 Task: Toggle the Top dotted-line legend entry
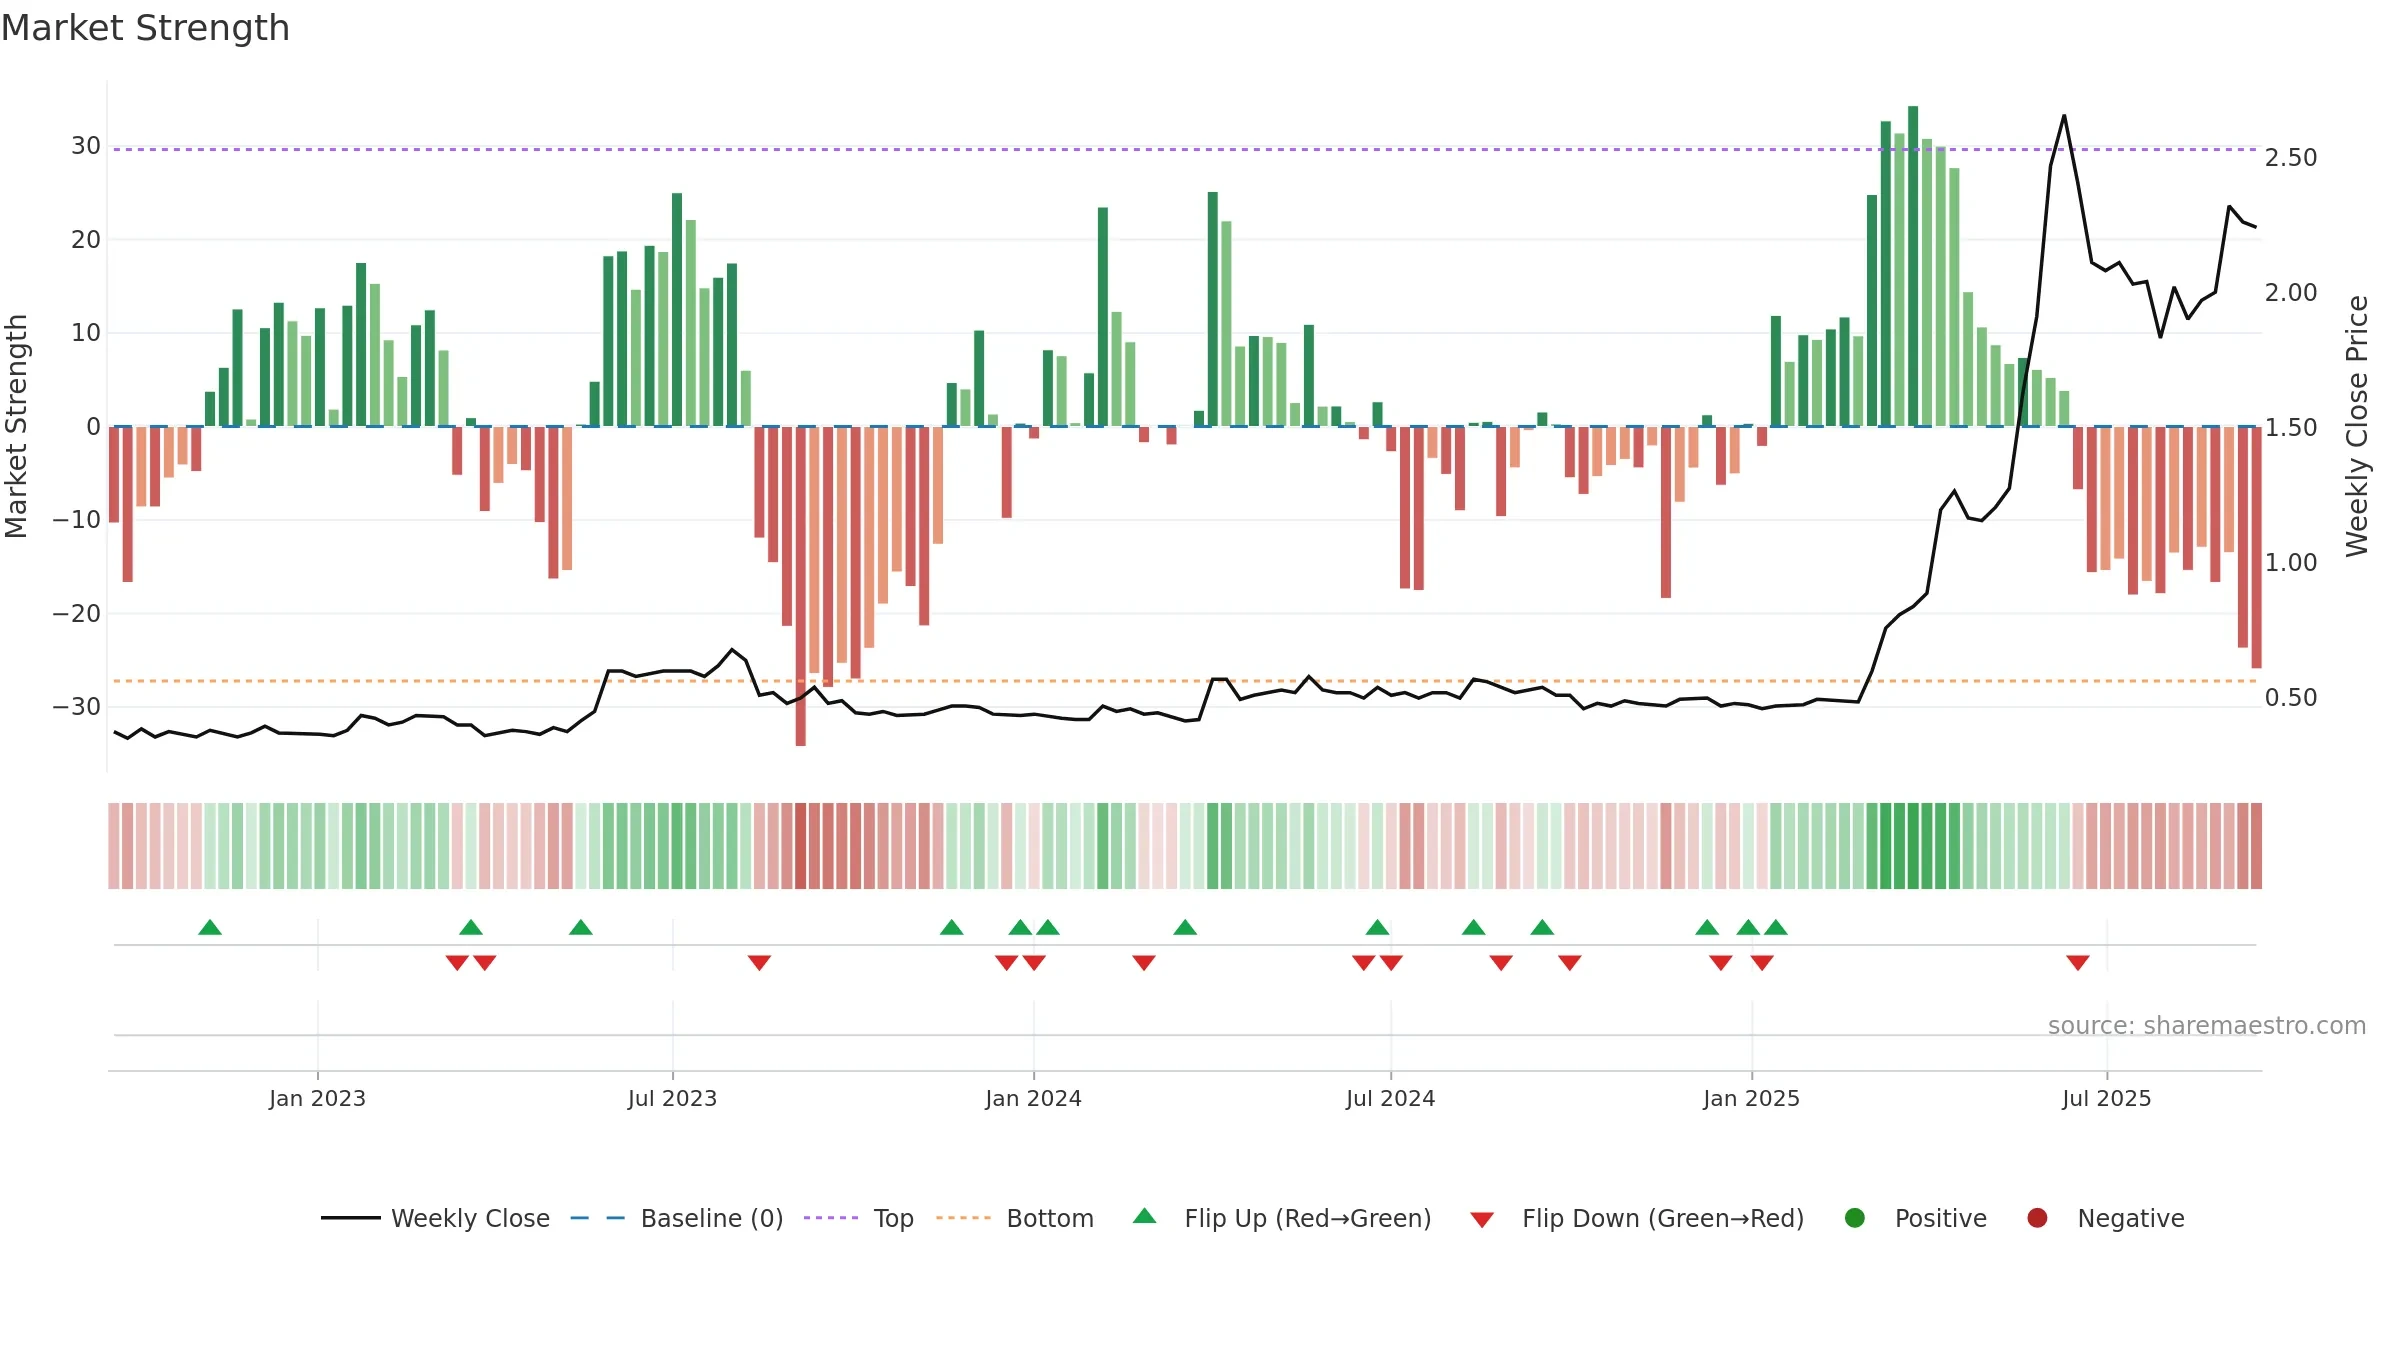(859, 1218)
